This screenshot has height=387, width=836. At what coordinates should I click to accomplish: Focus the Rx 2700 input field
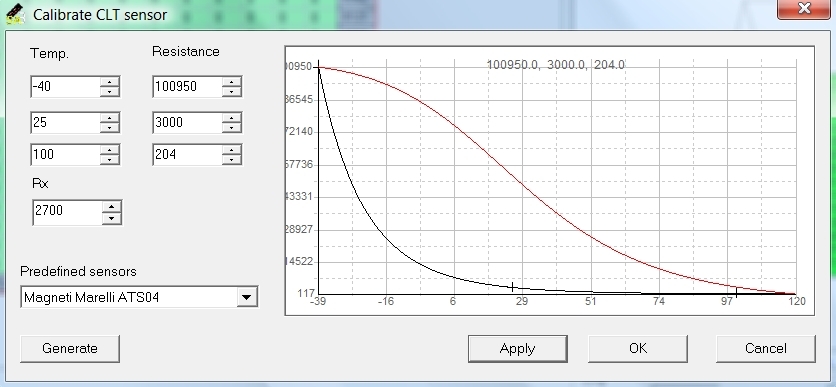[67, 212]
